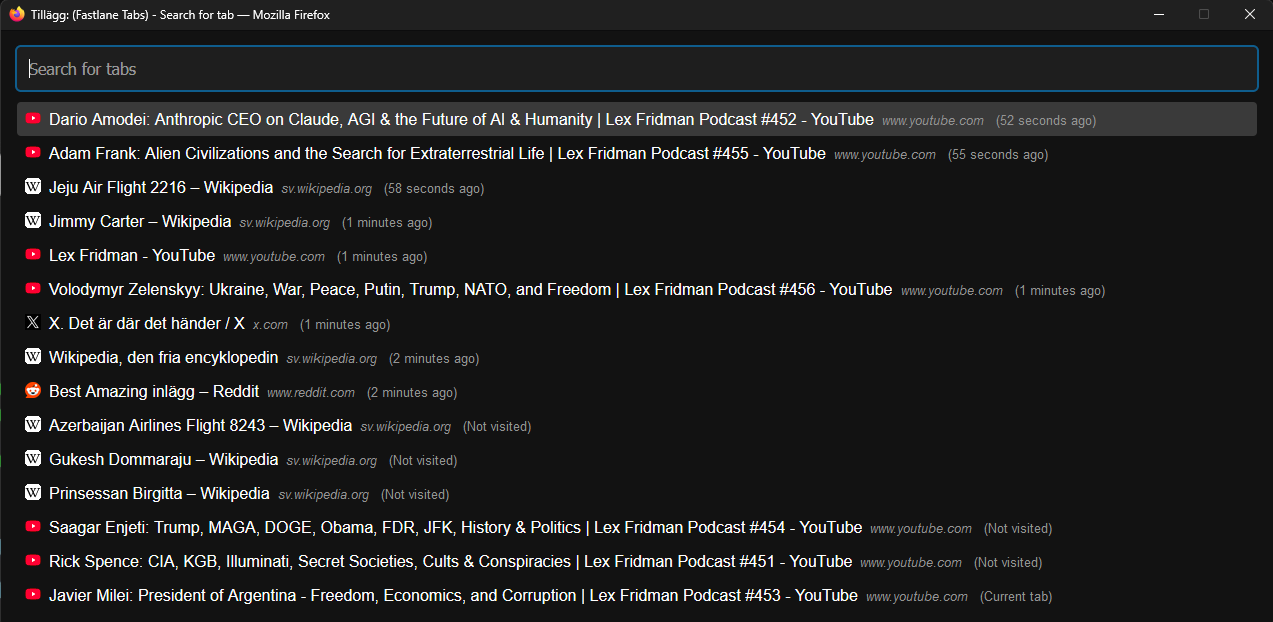Click Wikipedia favicon beside Prinsessan Birgitta

point(33,493)
